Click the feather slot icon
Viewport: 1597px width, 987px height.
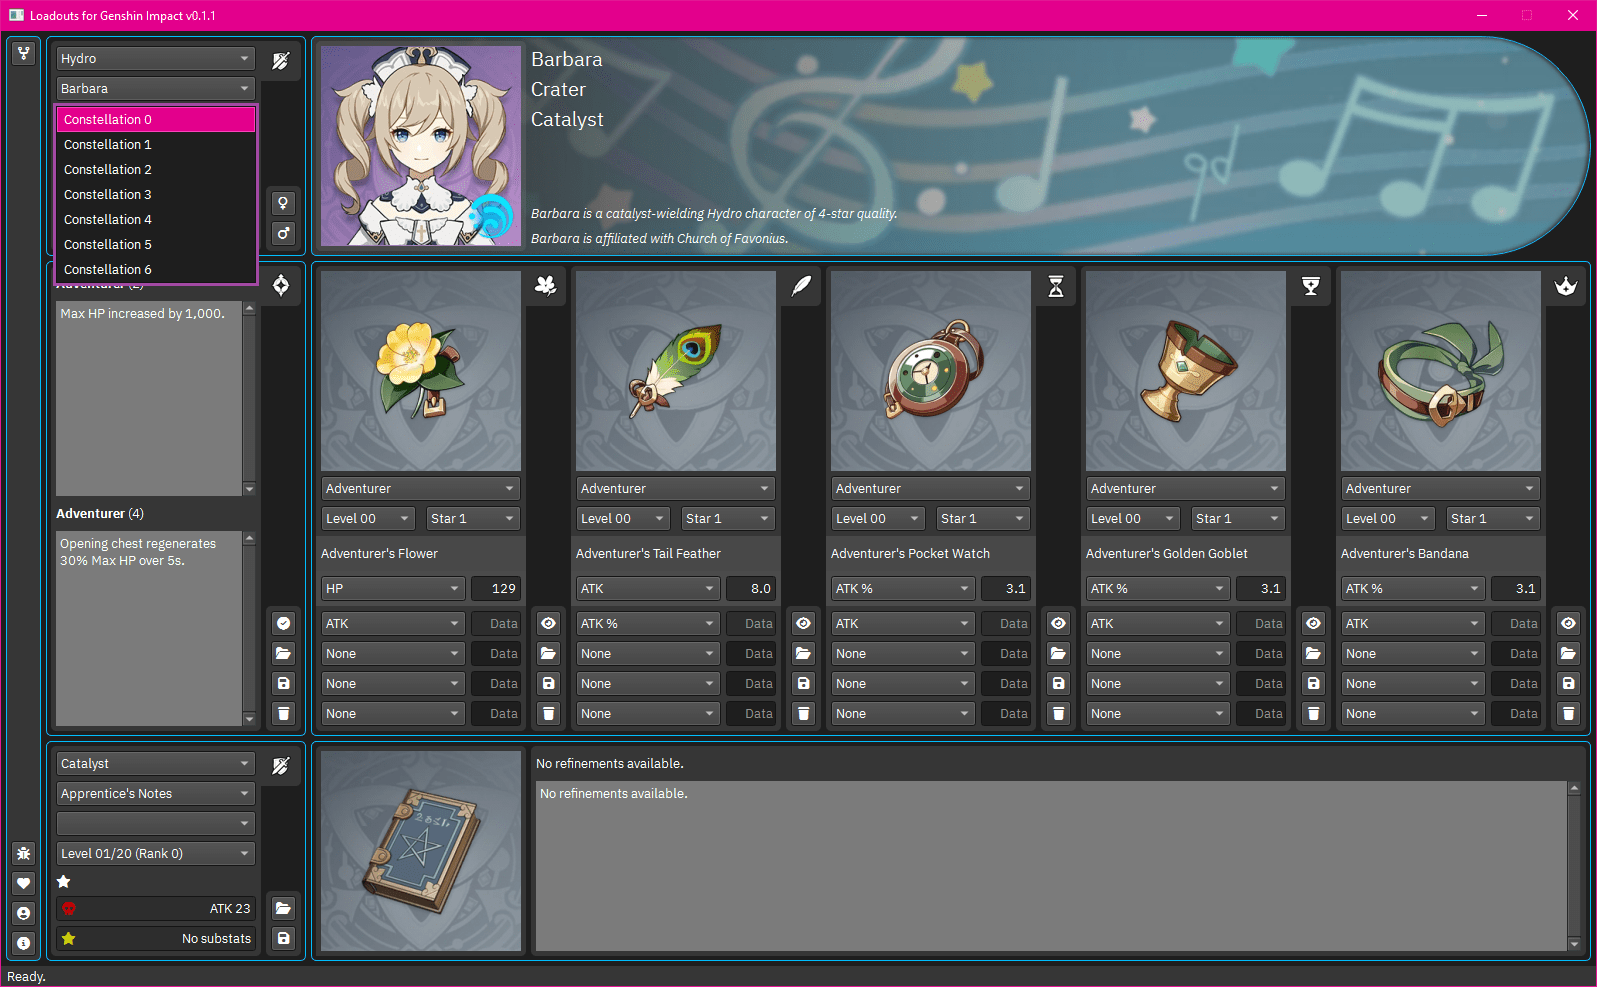click(801, 286)
